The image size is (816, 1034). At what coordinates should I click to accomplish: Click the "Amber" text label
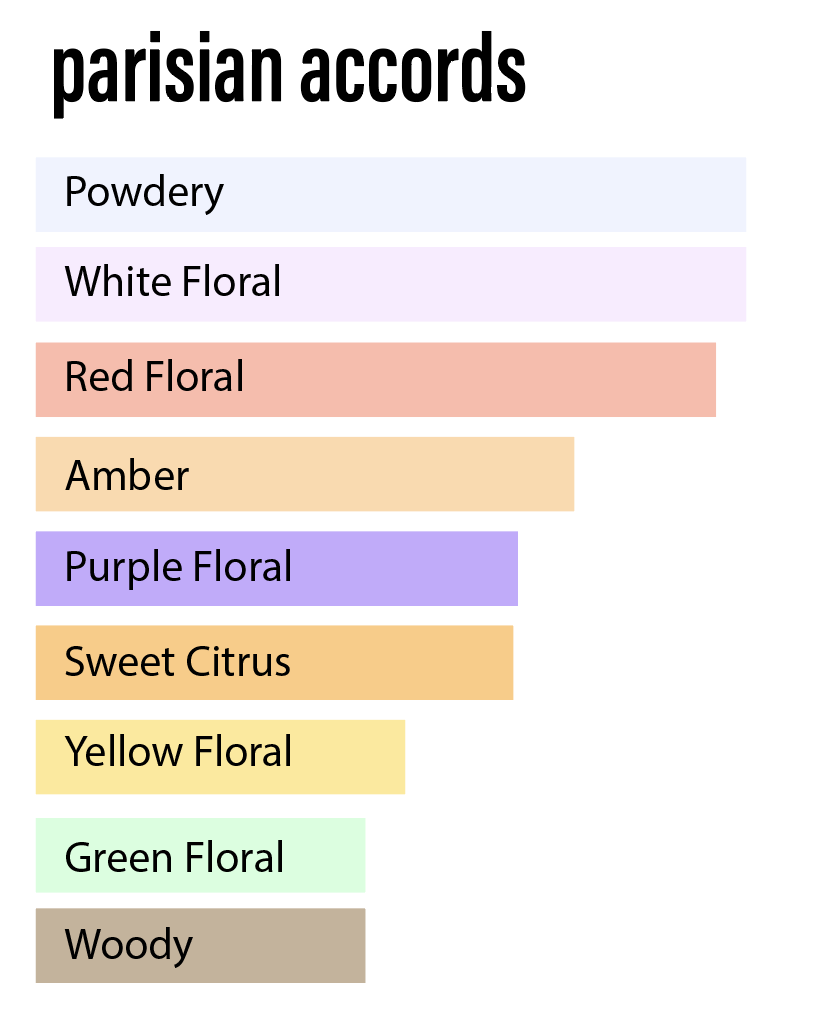pyautogui.click(x=127, y=475)
